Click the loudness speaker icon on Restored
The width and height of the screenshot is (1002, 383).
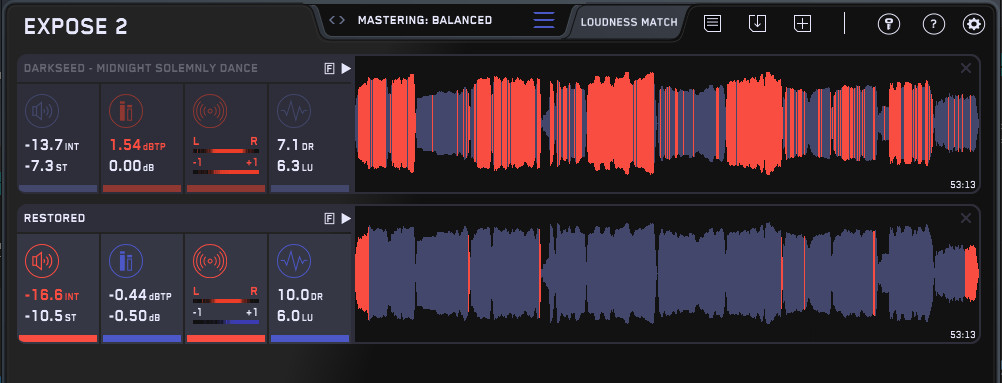[x=42, y=261]
